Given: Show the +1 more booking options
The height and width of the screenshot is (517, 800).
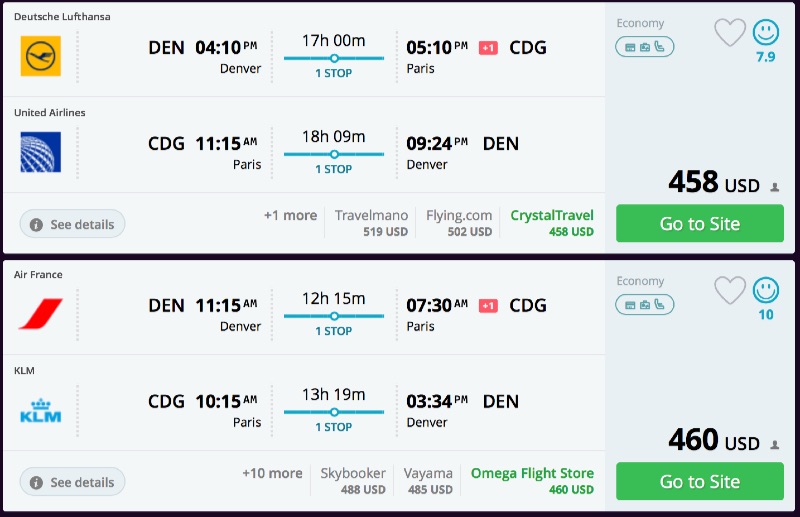Looking at the screenshot, I should click(x=290, y=215).
